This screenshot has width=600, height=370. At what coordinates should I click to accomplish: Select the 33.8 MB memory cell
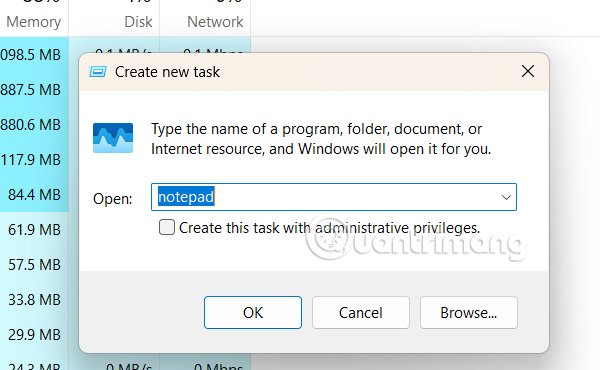34,300
